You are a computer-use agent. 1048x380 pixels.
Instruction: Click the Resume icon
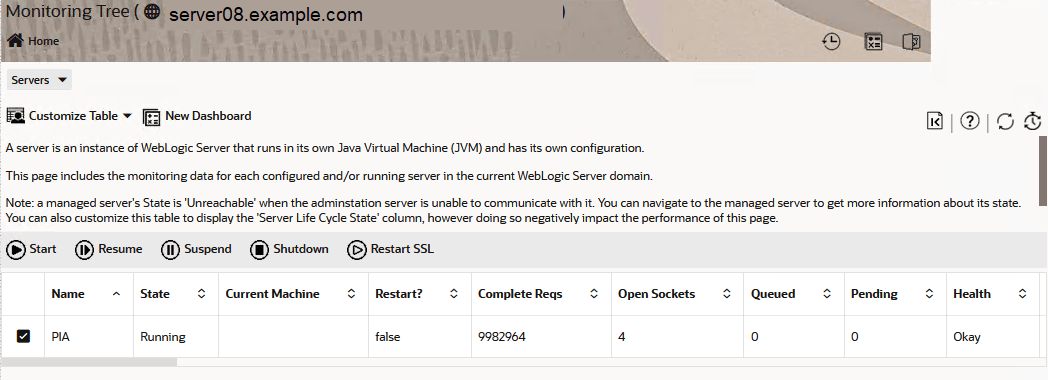pos(84,250)
